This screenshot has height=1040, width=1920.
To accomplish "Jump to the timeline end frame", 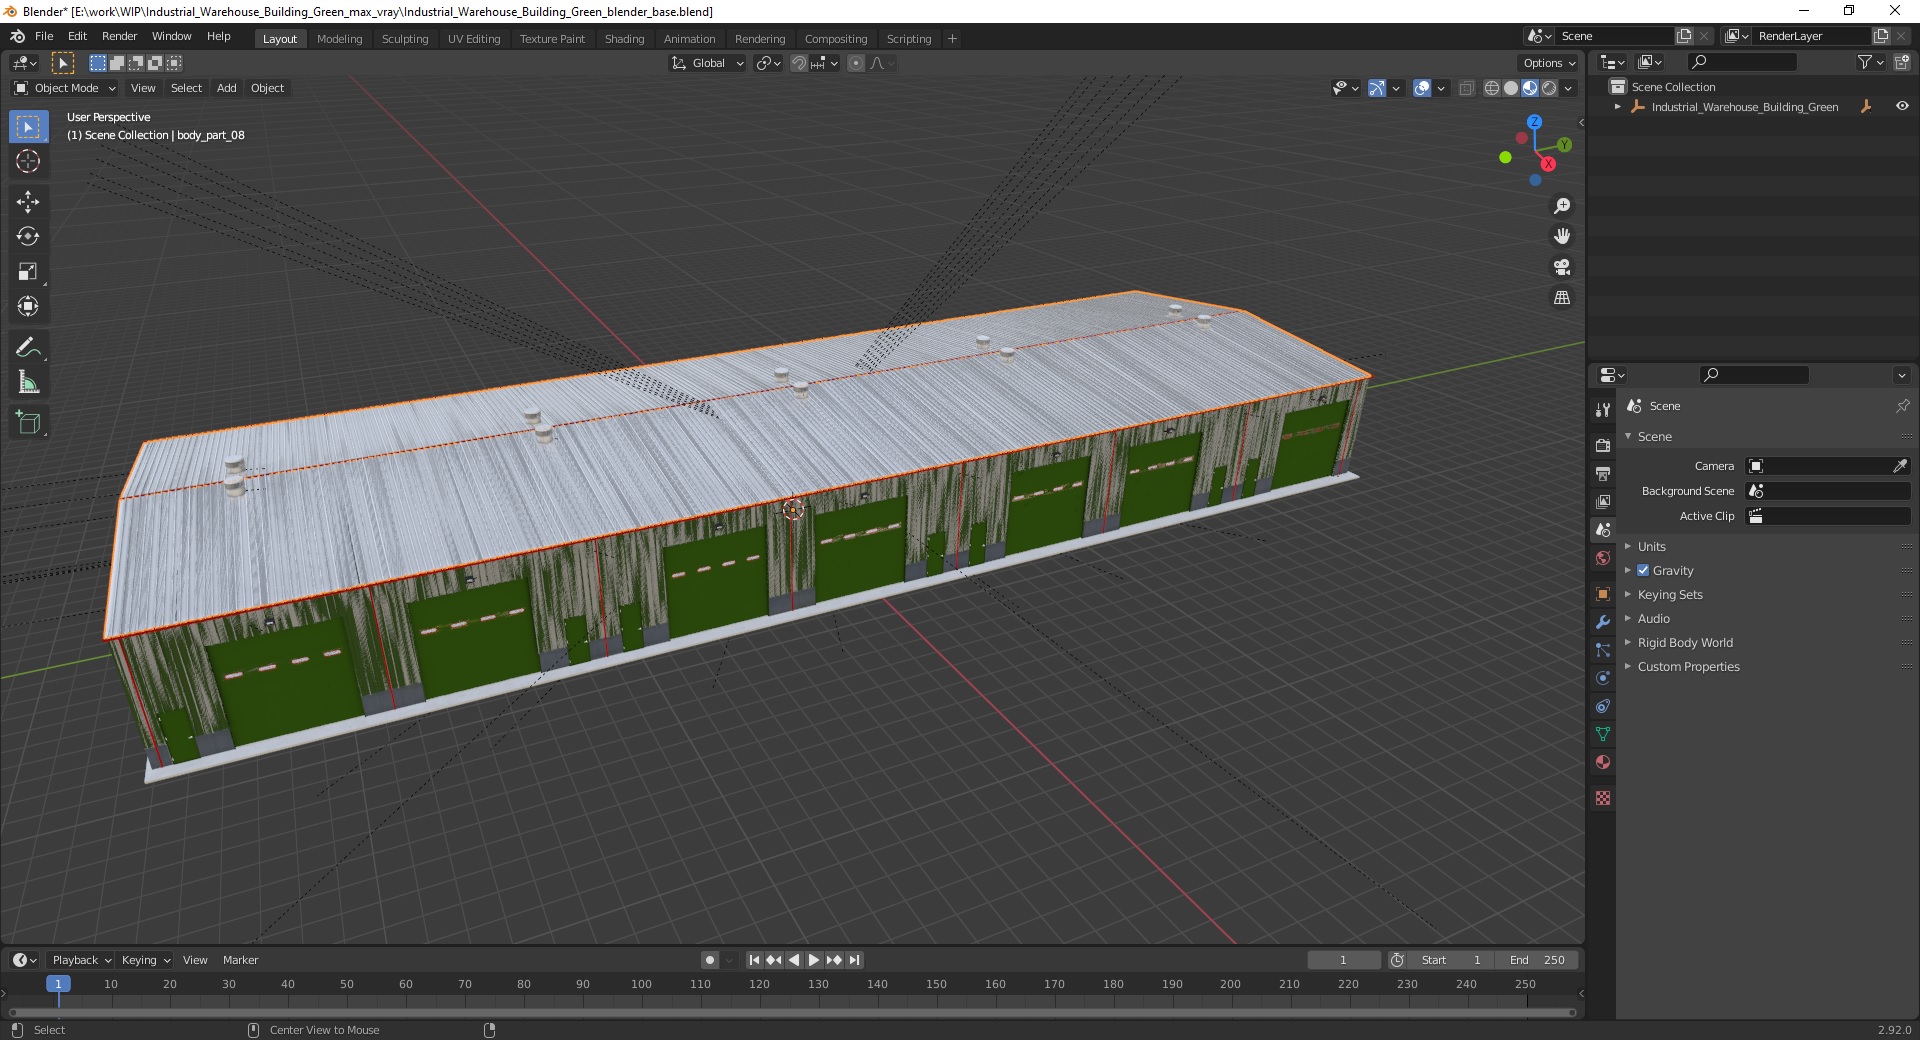I will [x=854, y=960].
